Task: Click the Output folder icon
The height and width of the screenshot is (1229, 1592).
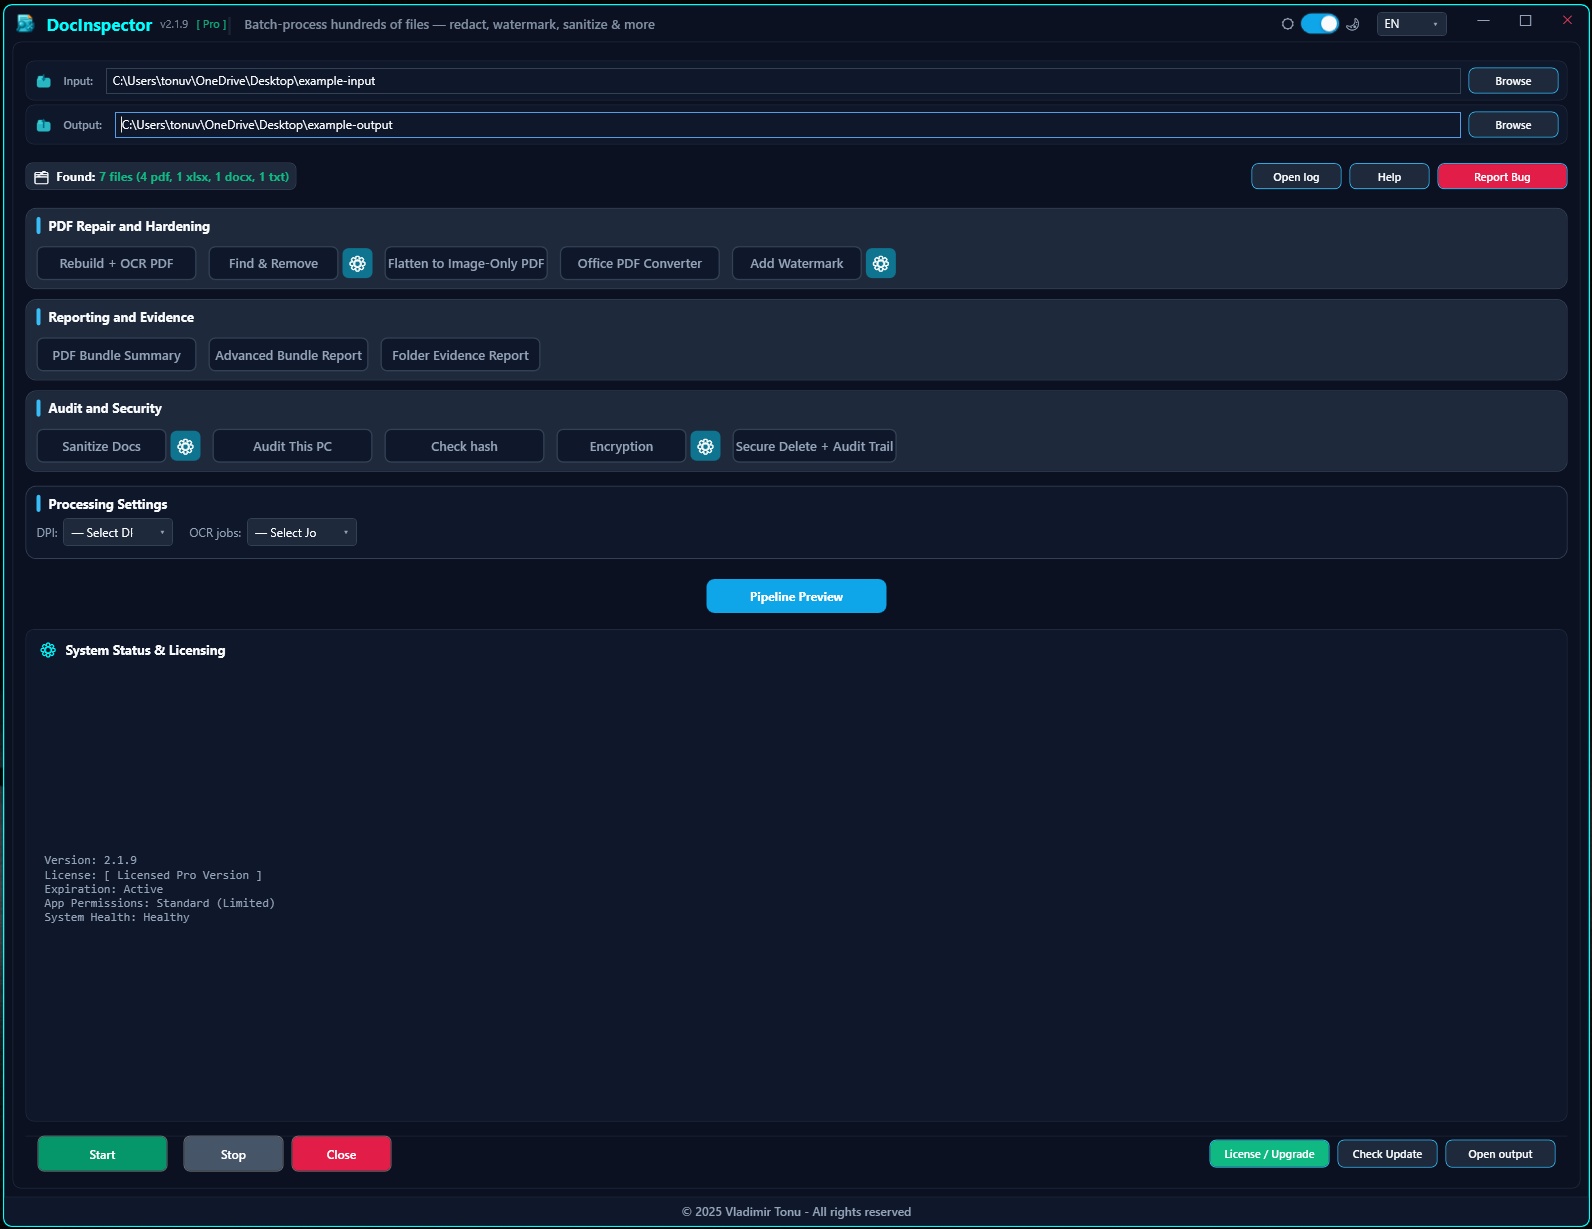Action: pos(44,125)
